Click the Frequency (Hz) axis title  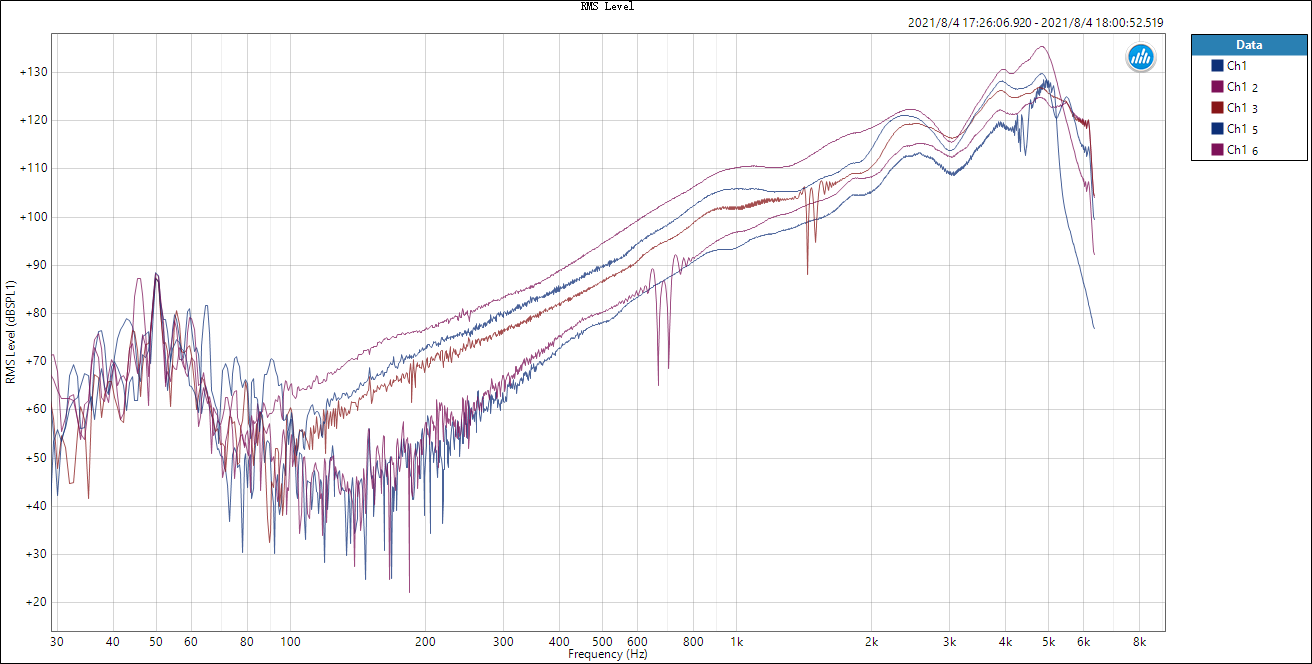608,654
